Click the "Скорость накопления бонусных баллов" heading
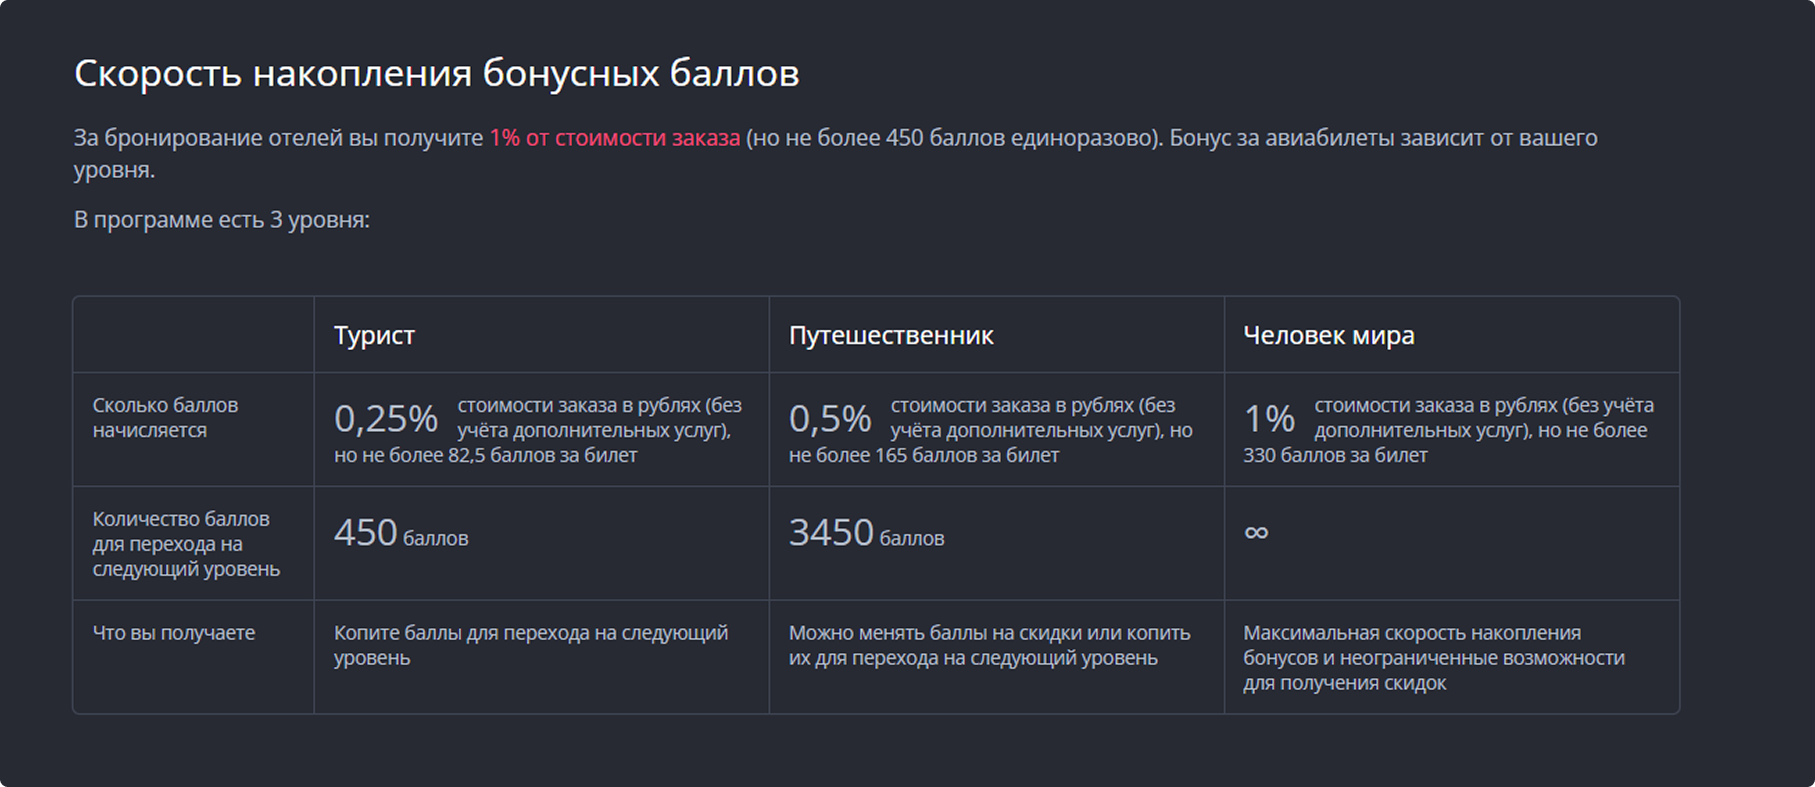This screenshot has width=1815, height=787. (436, 74)
